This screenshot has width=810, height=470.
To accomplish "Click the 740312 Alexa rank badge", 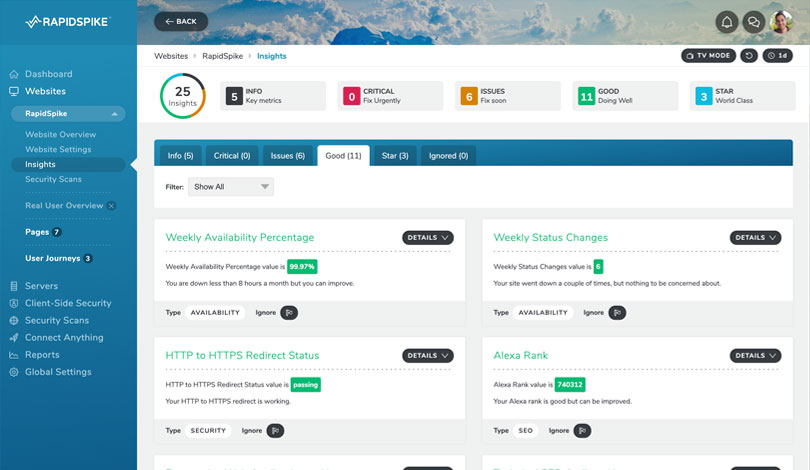I will (570, 384).
